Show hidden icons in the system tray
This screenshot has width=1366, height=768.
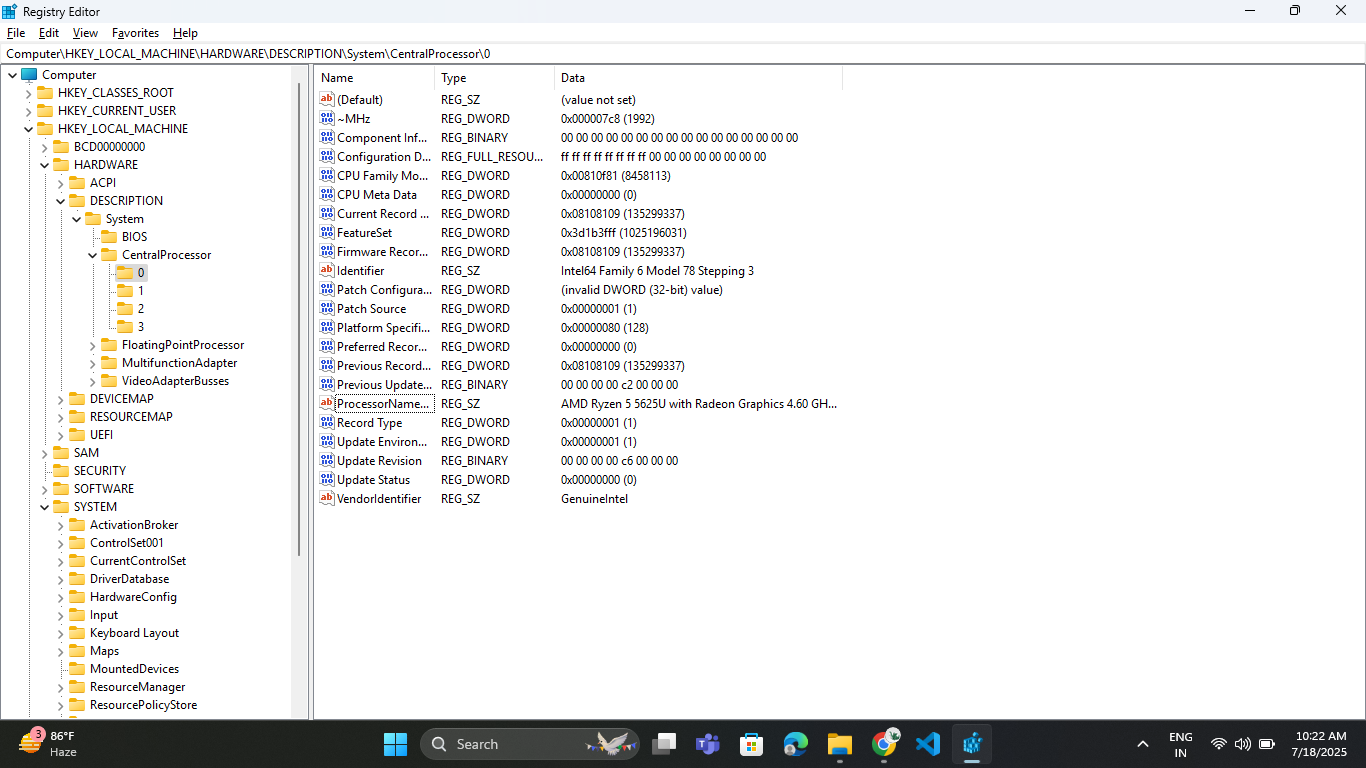[1142, 744]
